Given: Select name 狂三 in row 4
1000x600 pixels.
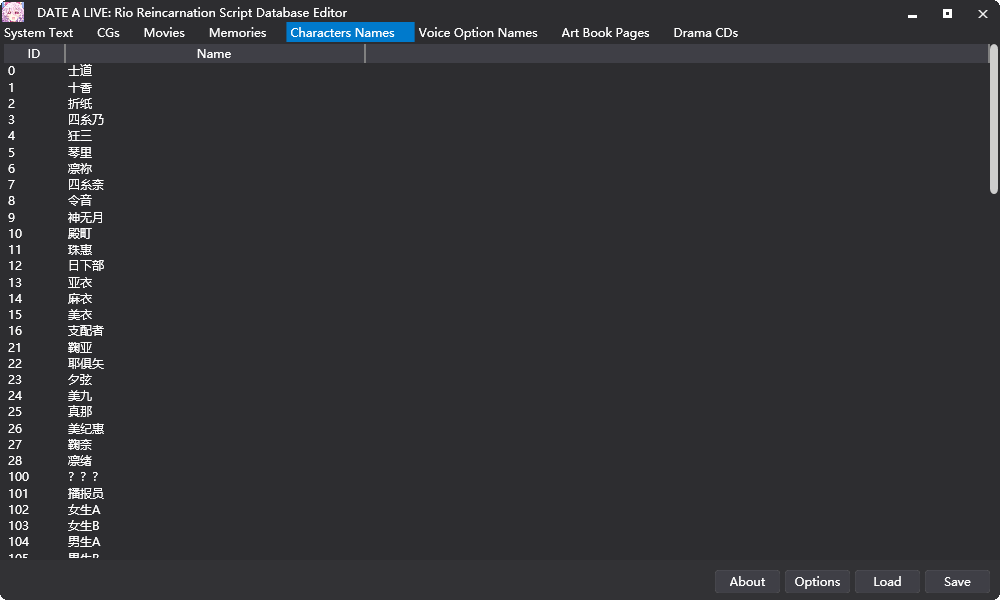Looking at the screenshot, I should coord(80,136).
